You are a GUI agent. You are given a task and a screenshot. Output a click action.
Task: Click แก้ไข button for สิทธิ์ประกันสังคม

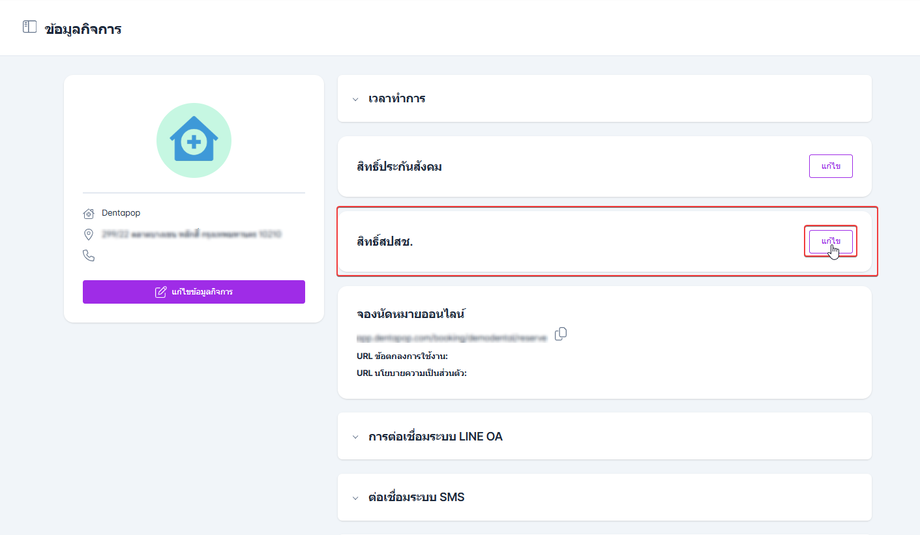[x=830, y=166]
